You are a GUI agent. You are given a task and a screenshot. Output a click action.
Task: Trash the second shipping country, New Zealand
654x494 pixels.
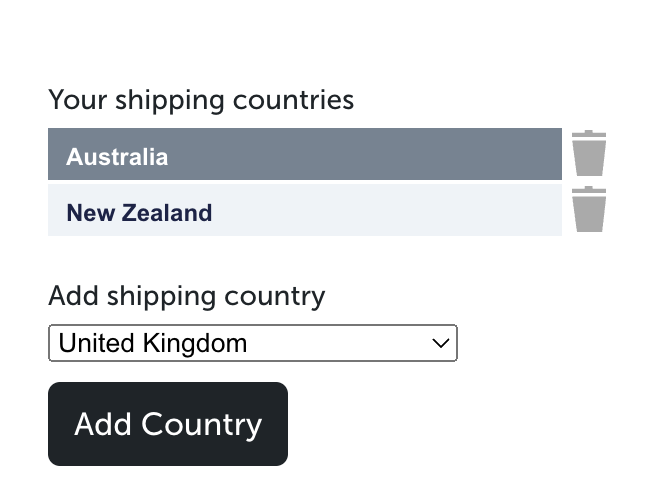pyautogui.click(x=589, y=209)
